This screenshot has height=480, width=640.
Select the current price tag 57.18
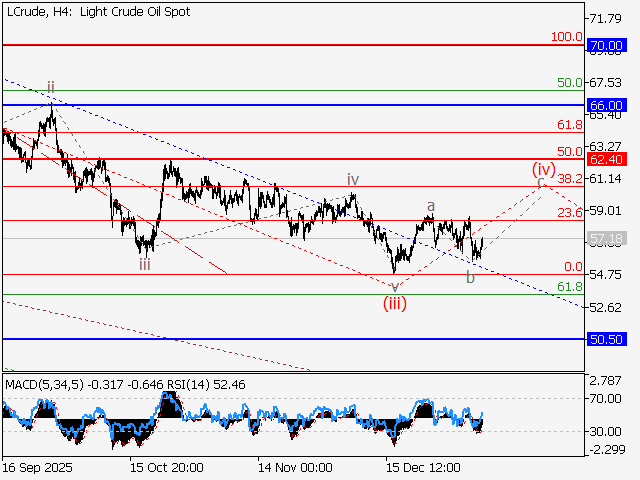(x=607, y=239)
